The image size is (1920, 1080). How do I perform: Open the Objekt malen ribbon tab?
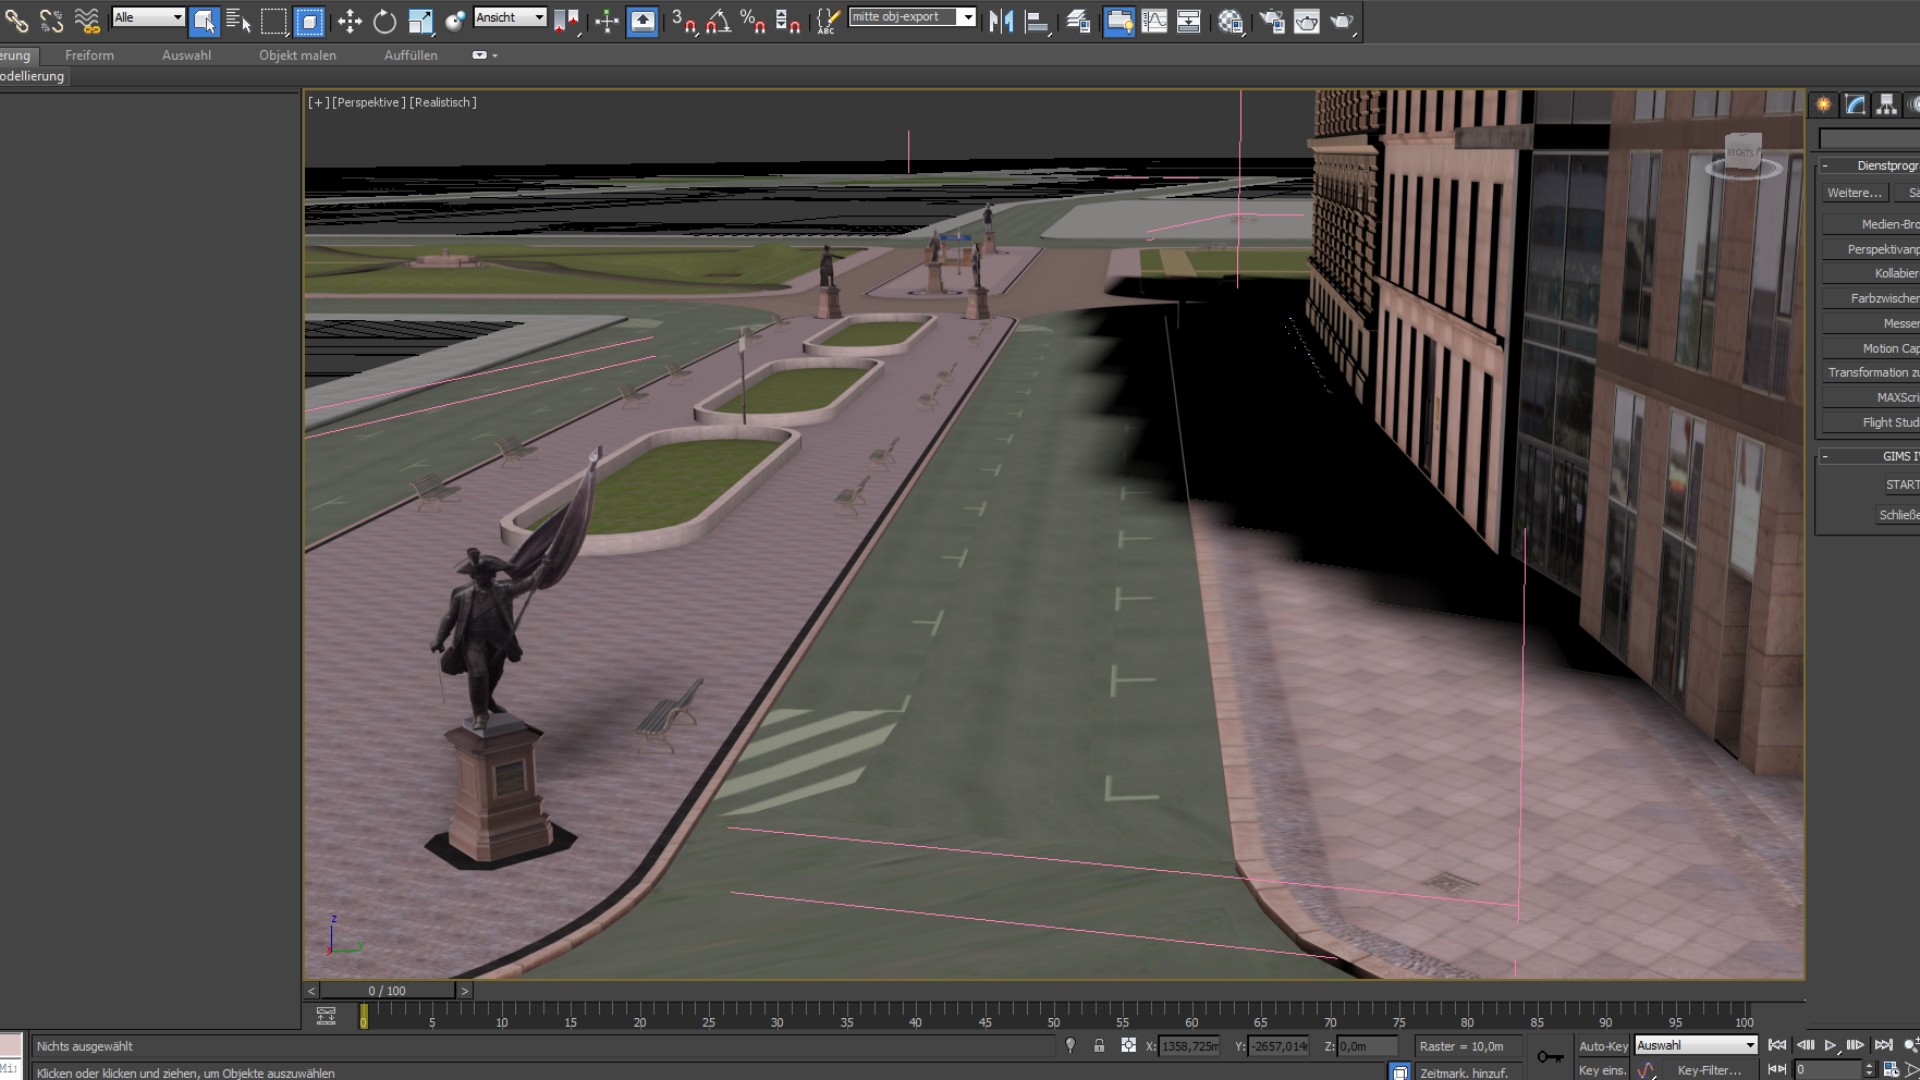click(297, 55)
